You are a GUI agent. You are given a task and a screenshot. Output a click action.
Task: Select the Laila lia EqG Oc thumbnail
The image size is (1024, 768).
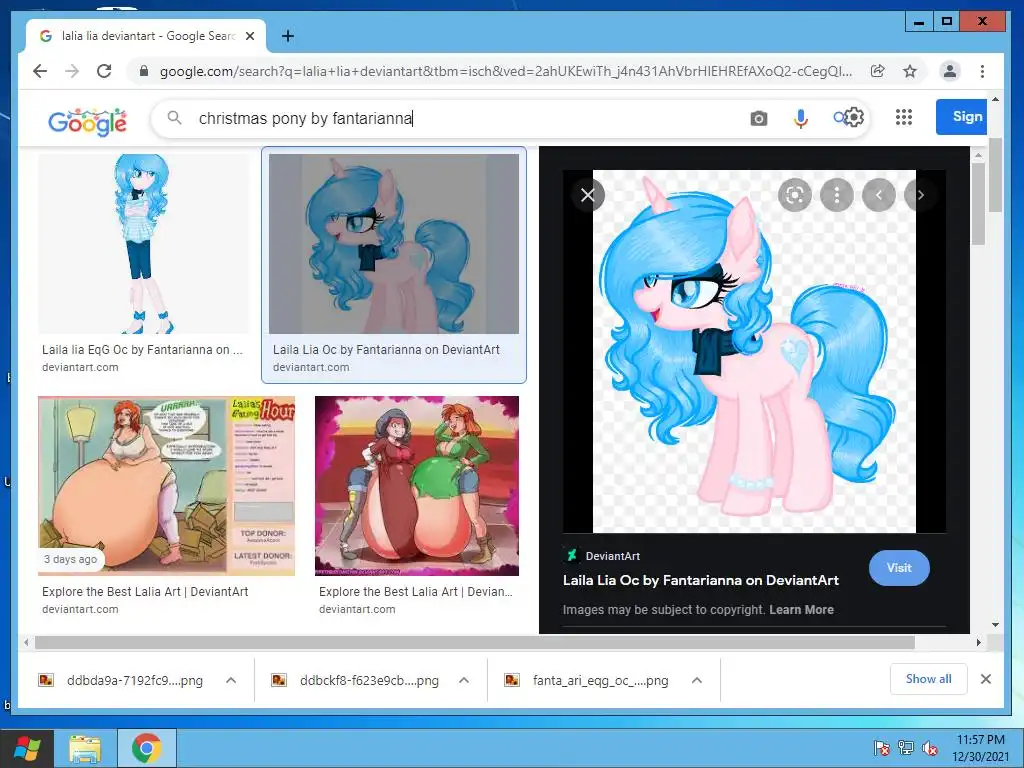(x=143, y=244)
